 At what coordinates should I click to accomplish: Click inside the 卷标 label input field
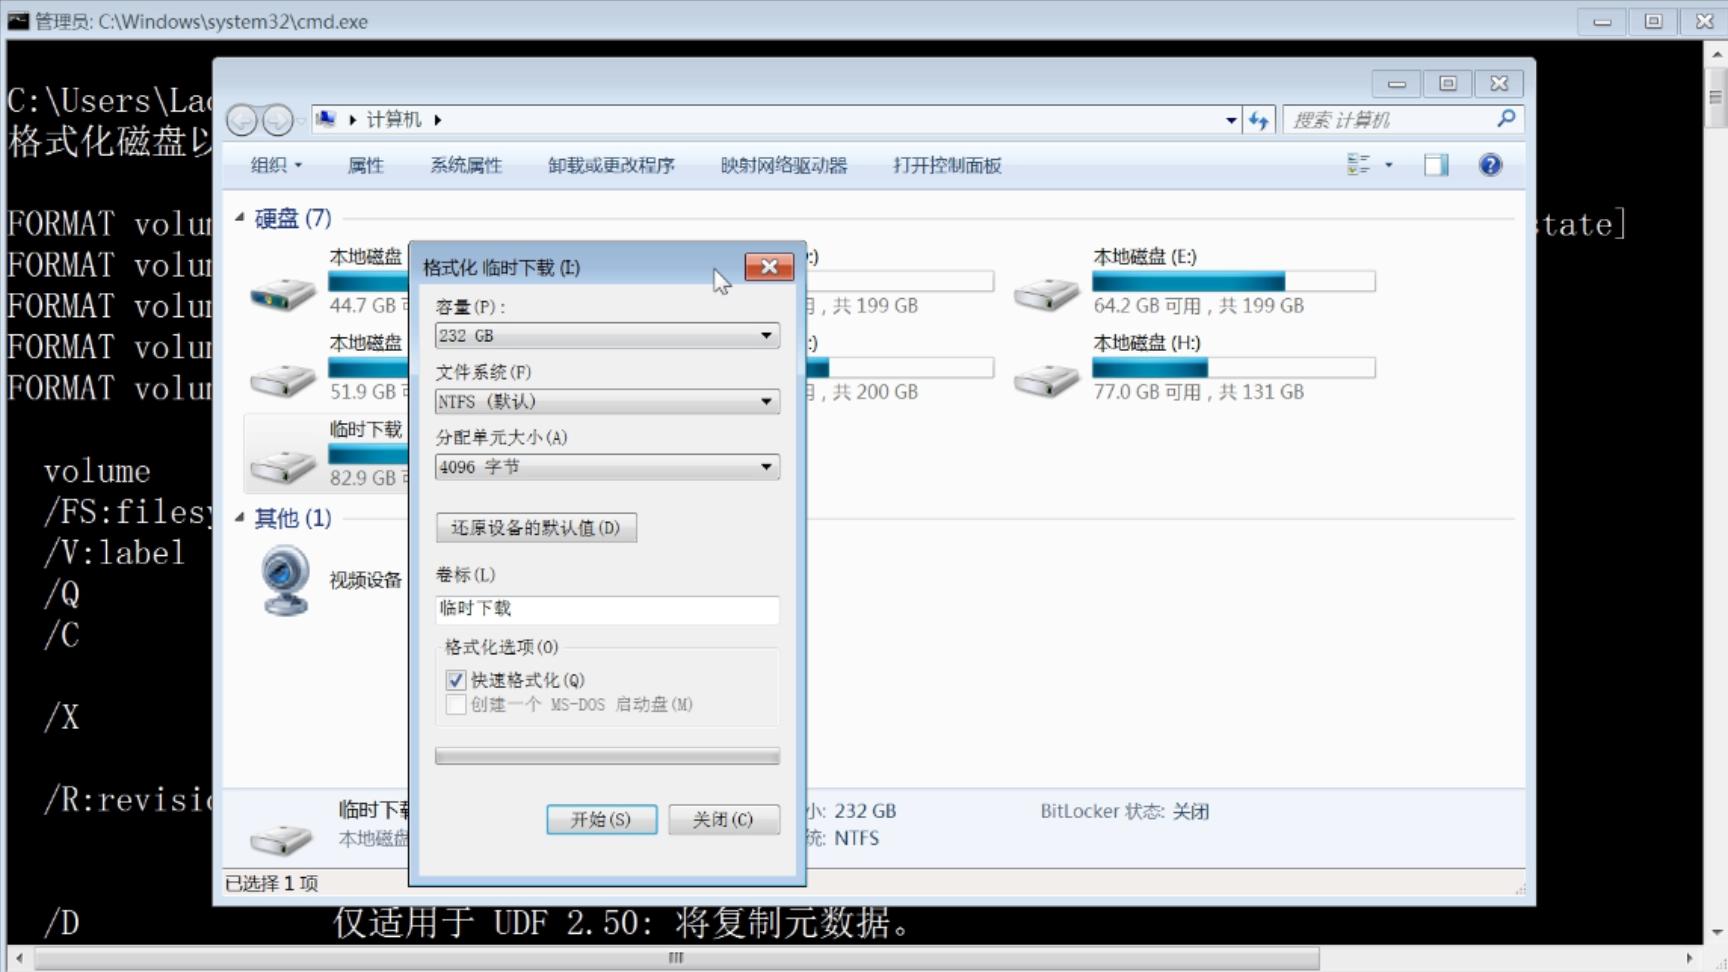(x=606, y=609)
